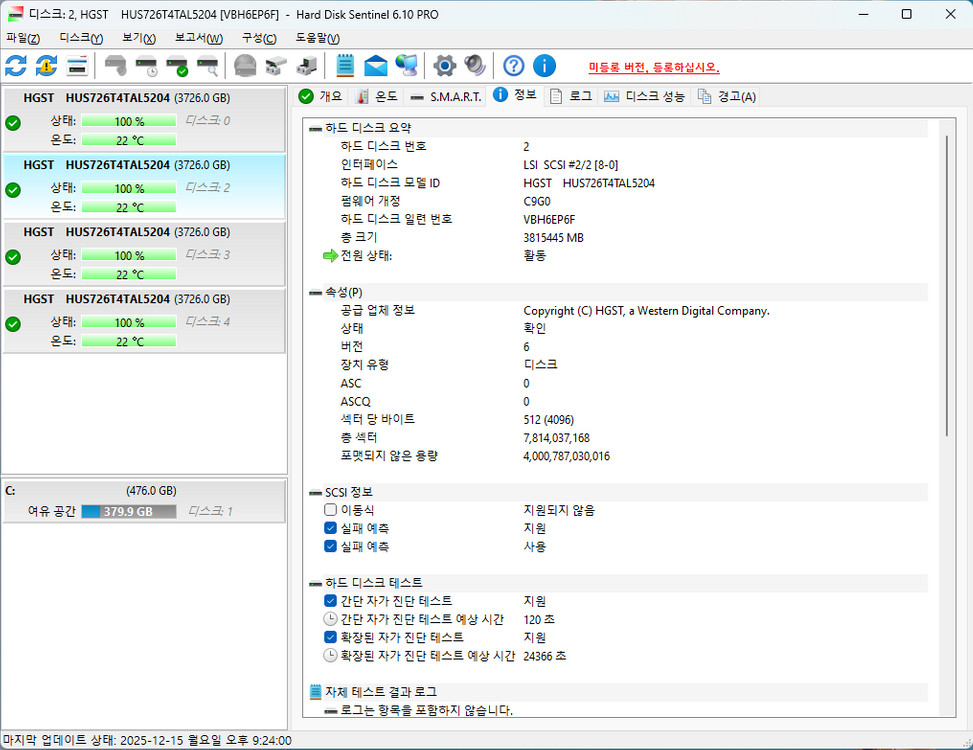The image size is (973, 750).
Task: Disable the 확장된 자가 진단 테스트 checkbox
Action: (x=332, y=636)
